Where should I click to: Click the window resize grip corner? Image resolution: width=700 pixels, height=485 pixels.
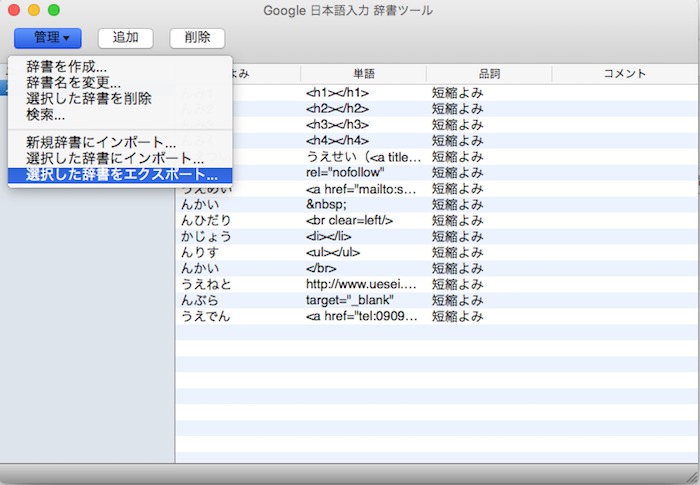692,477
